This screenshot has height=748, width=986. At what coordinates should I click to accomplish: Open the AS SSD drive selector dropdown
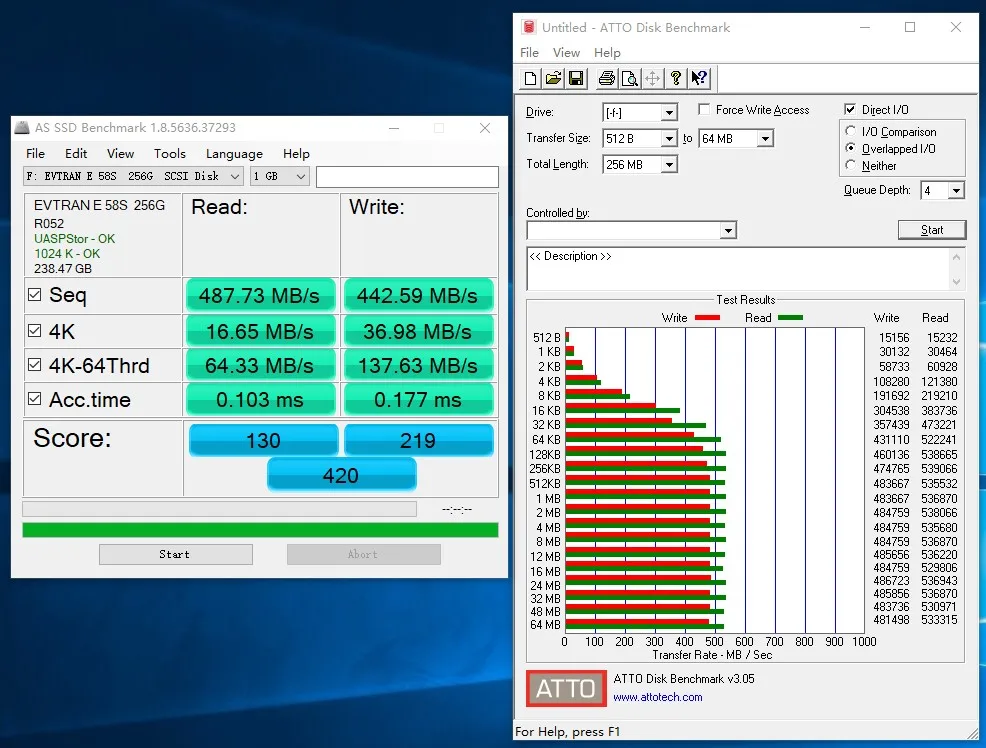pyautogui.click(x=235, y=177)
